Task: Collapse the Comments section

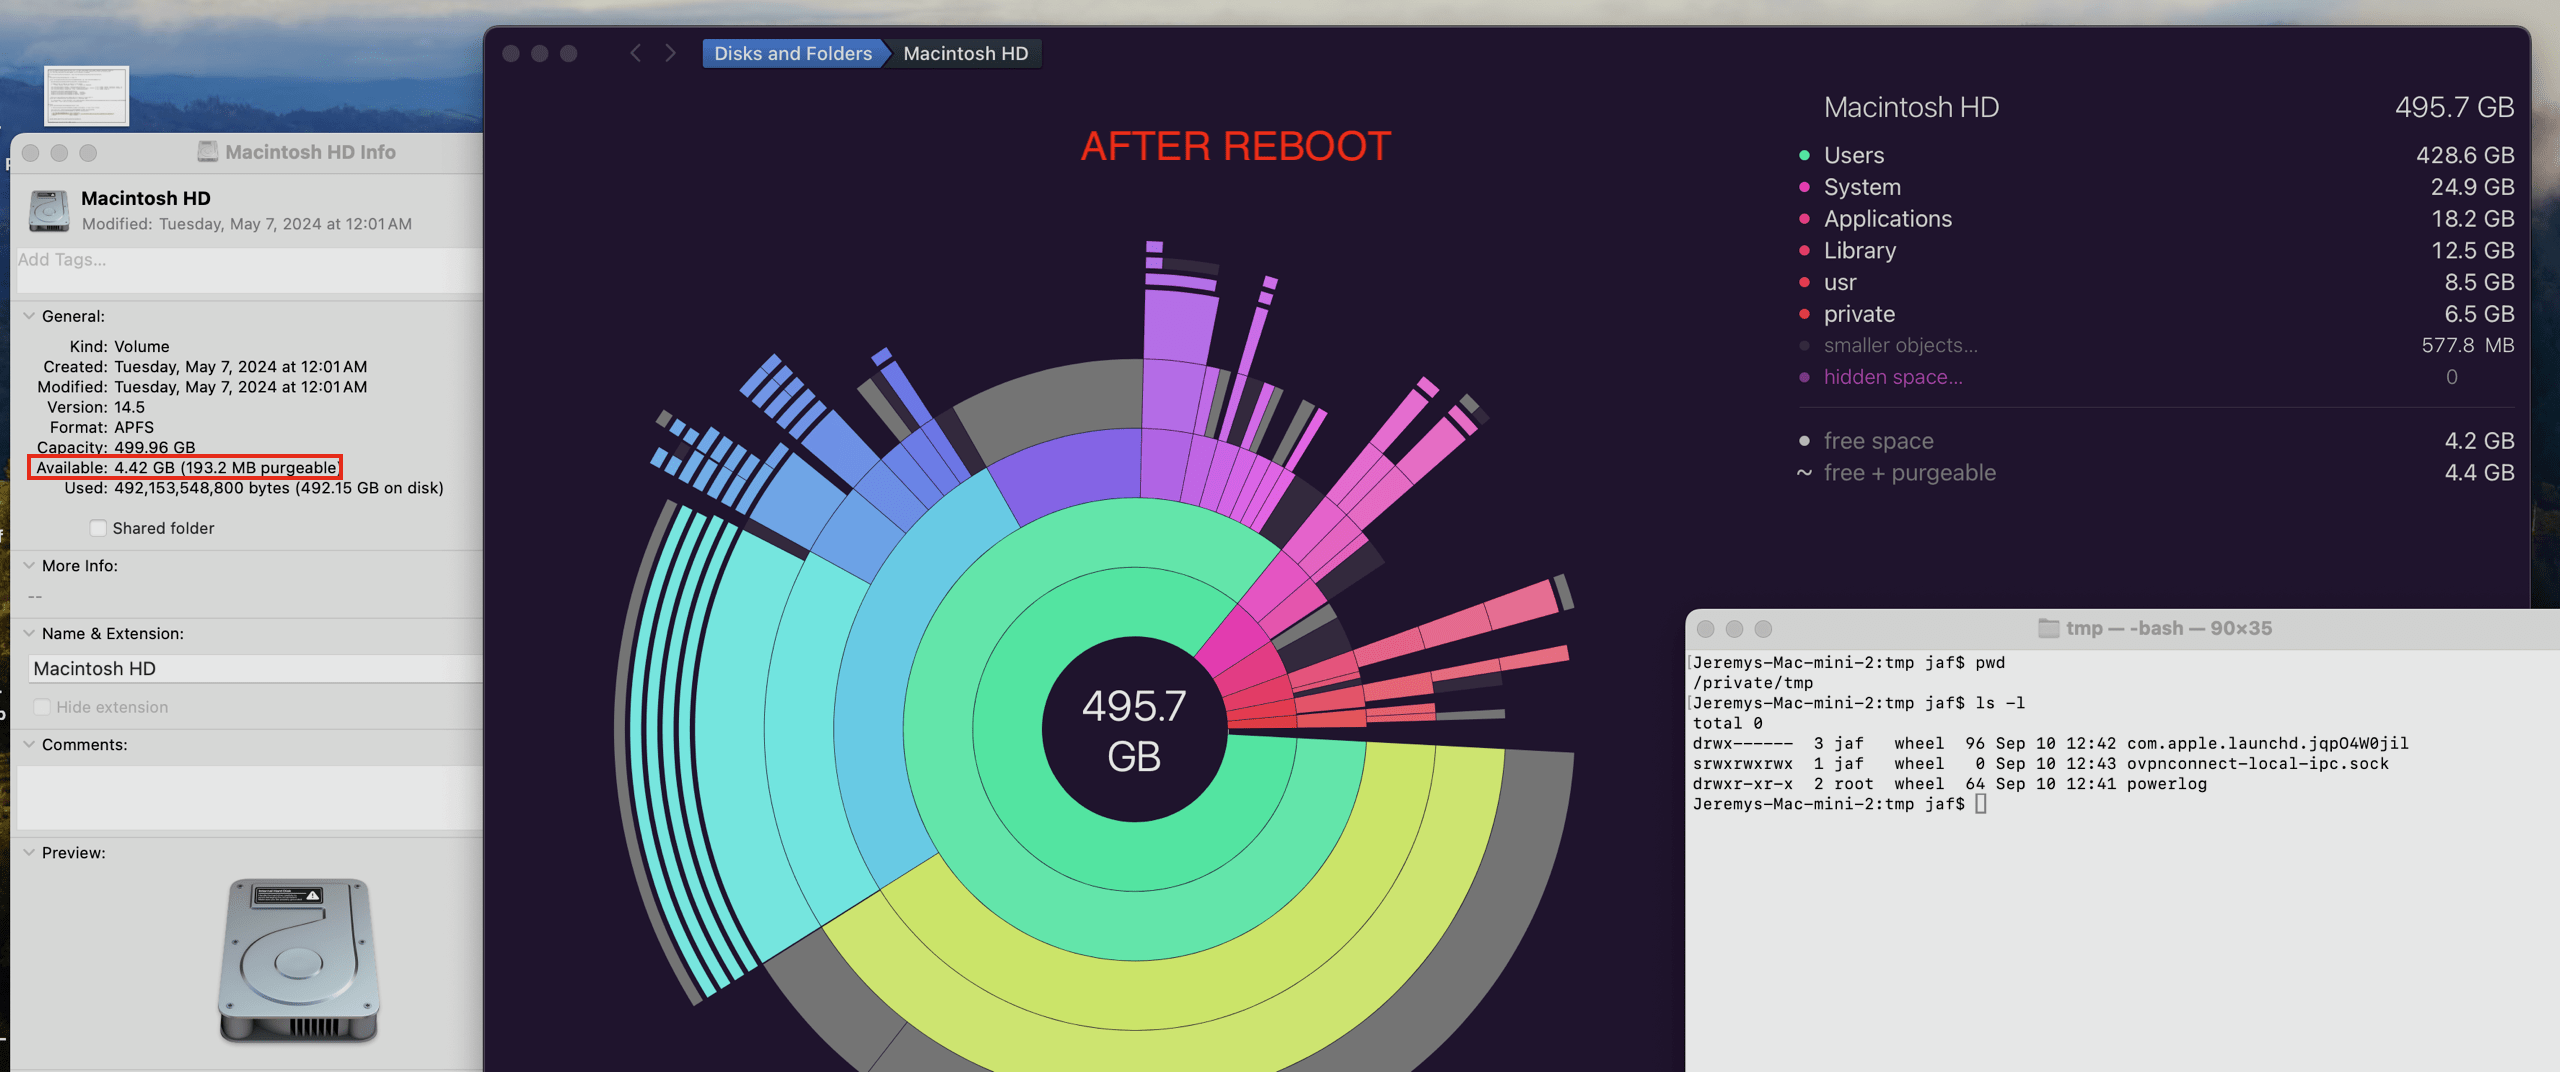Action: (29, 745)
